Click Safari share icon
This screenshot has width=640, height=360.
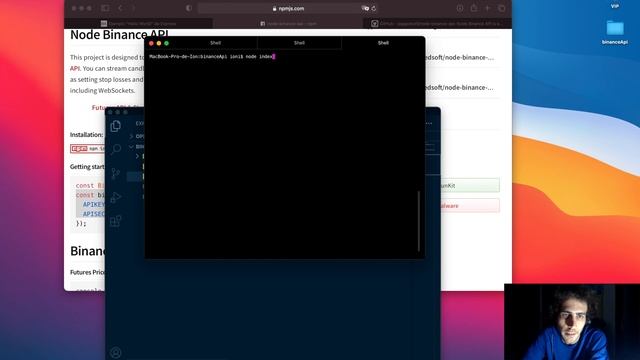473,8
